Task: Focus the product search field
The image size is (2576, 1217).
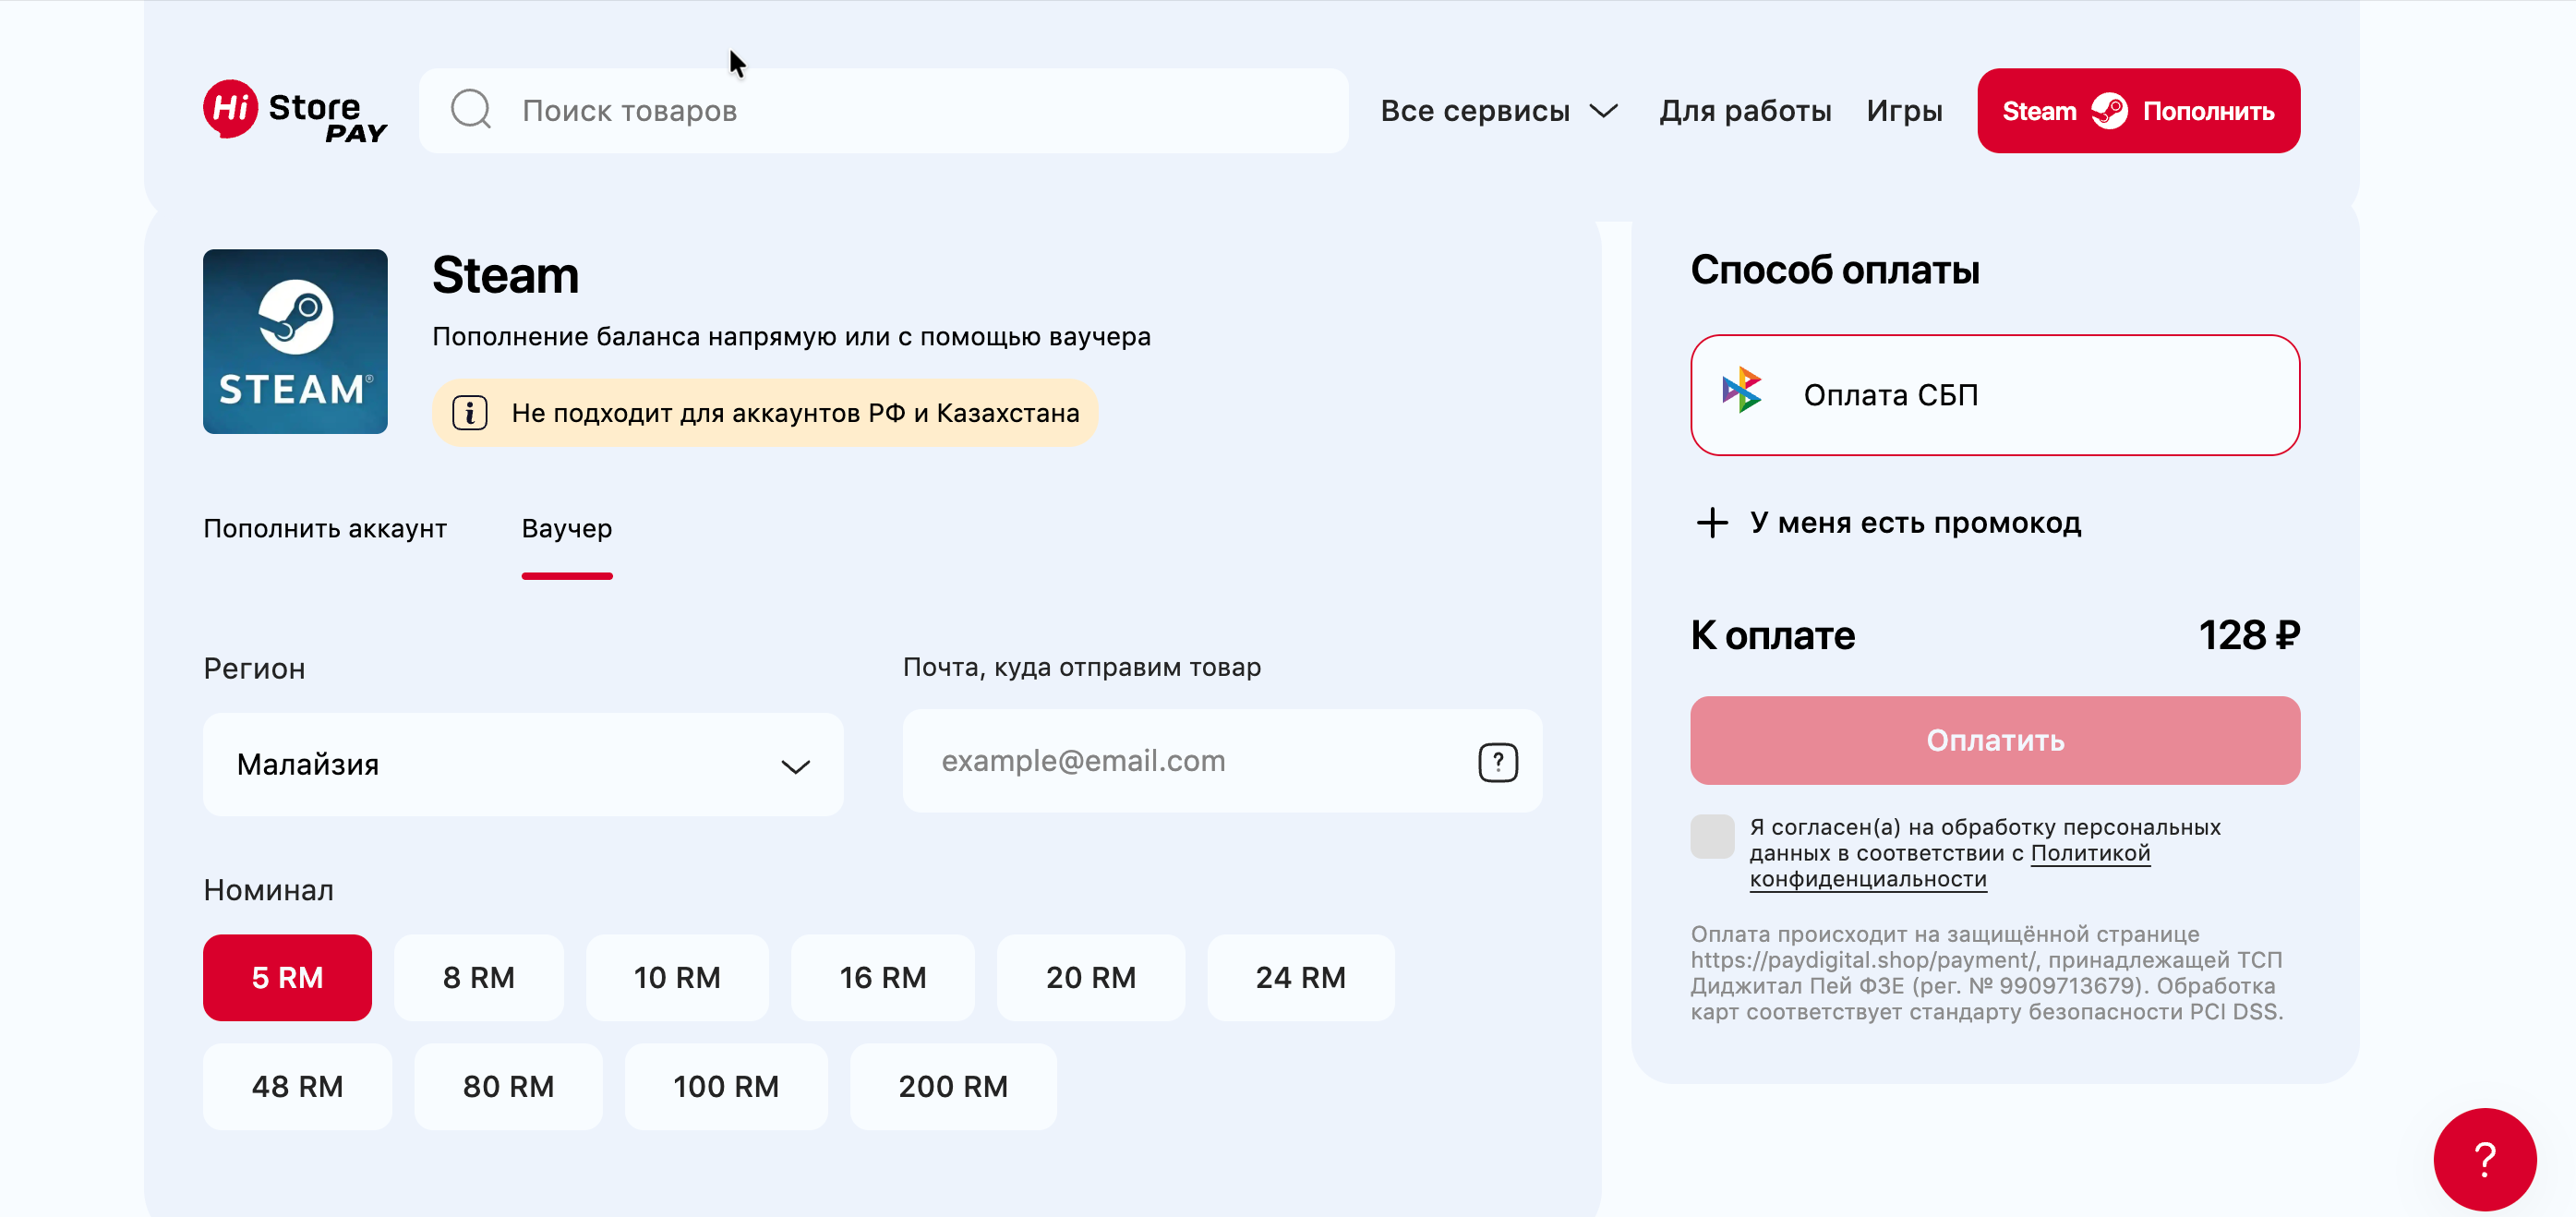Action: click(x=883, y=111)
